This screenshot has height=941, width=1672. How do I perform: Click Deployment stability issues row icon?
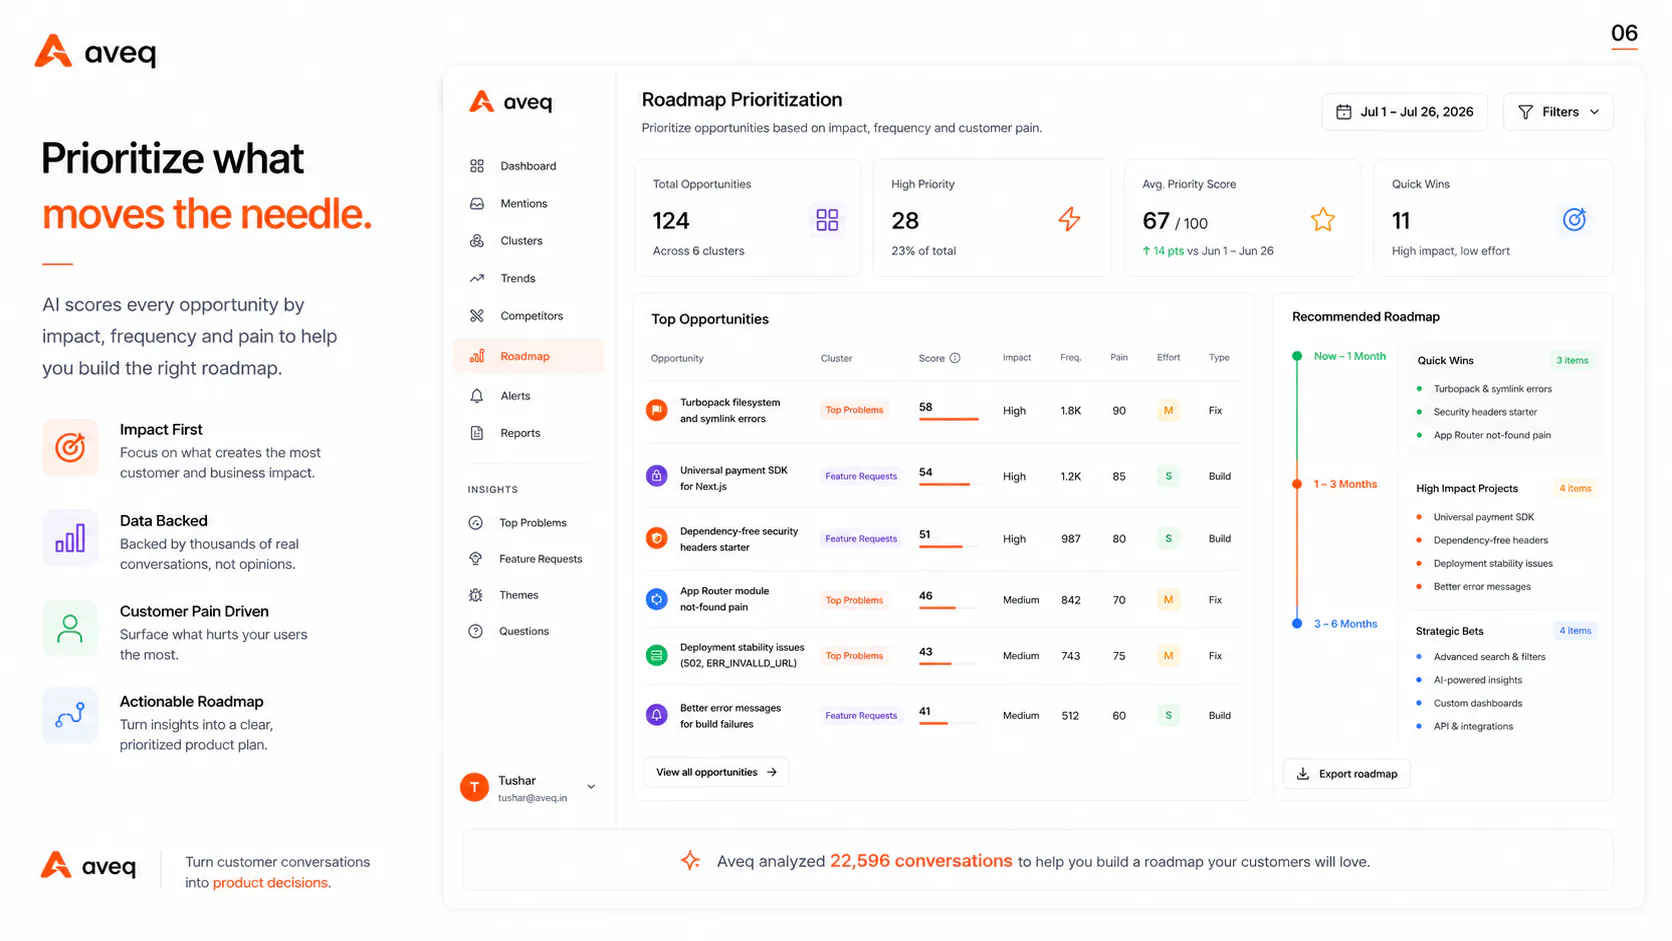point(657,656)
